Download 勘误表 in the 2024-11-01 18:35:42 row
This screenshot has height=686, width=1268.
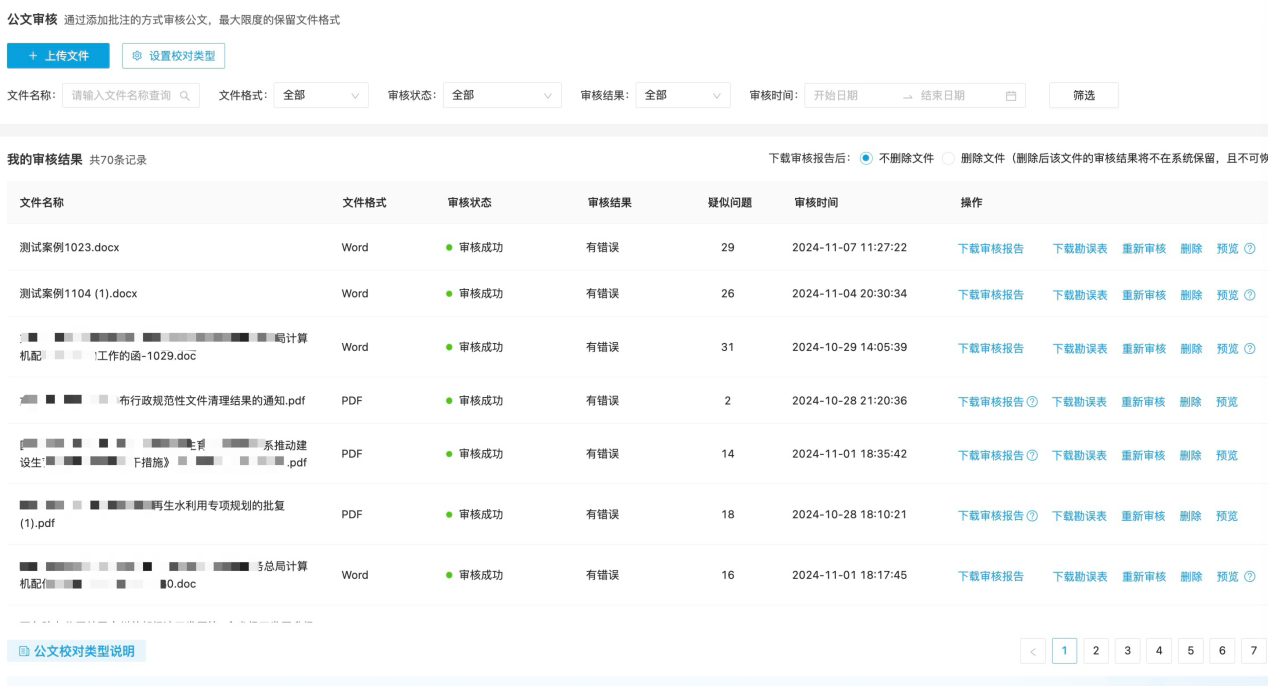click(1080, 455)
